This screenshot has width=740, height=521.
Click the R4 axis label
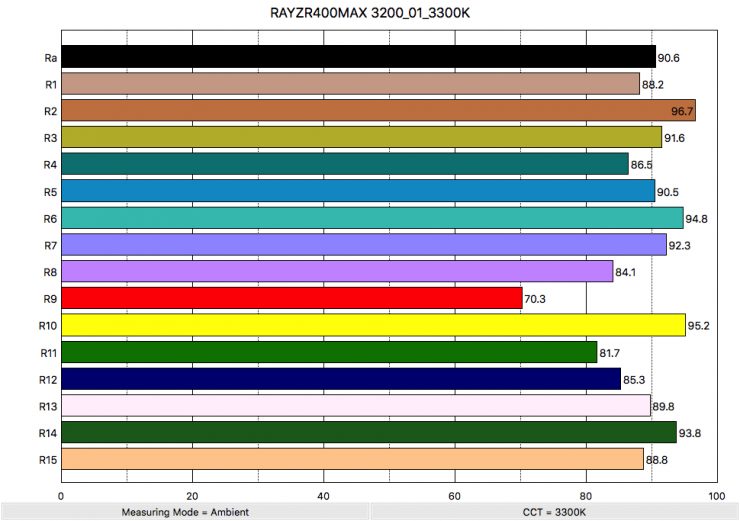pos(49,165)
